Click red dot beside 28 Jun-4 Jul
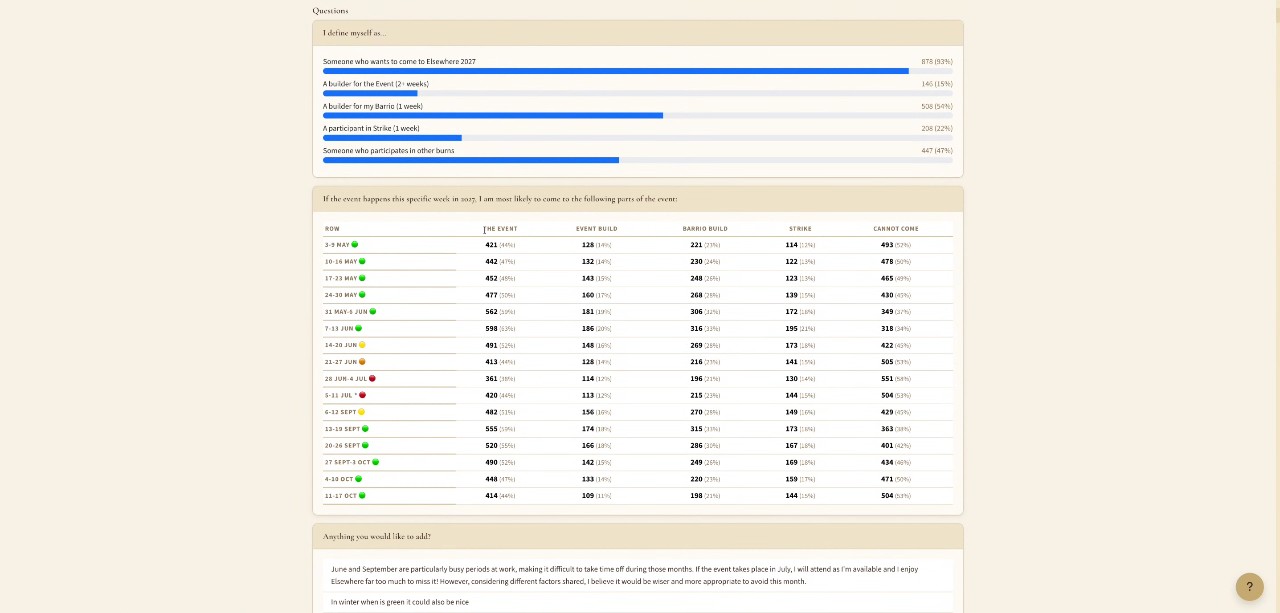The height and width of the screenshot is (613, 1280). tap(372, 379)
